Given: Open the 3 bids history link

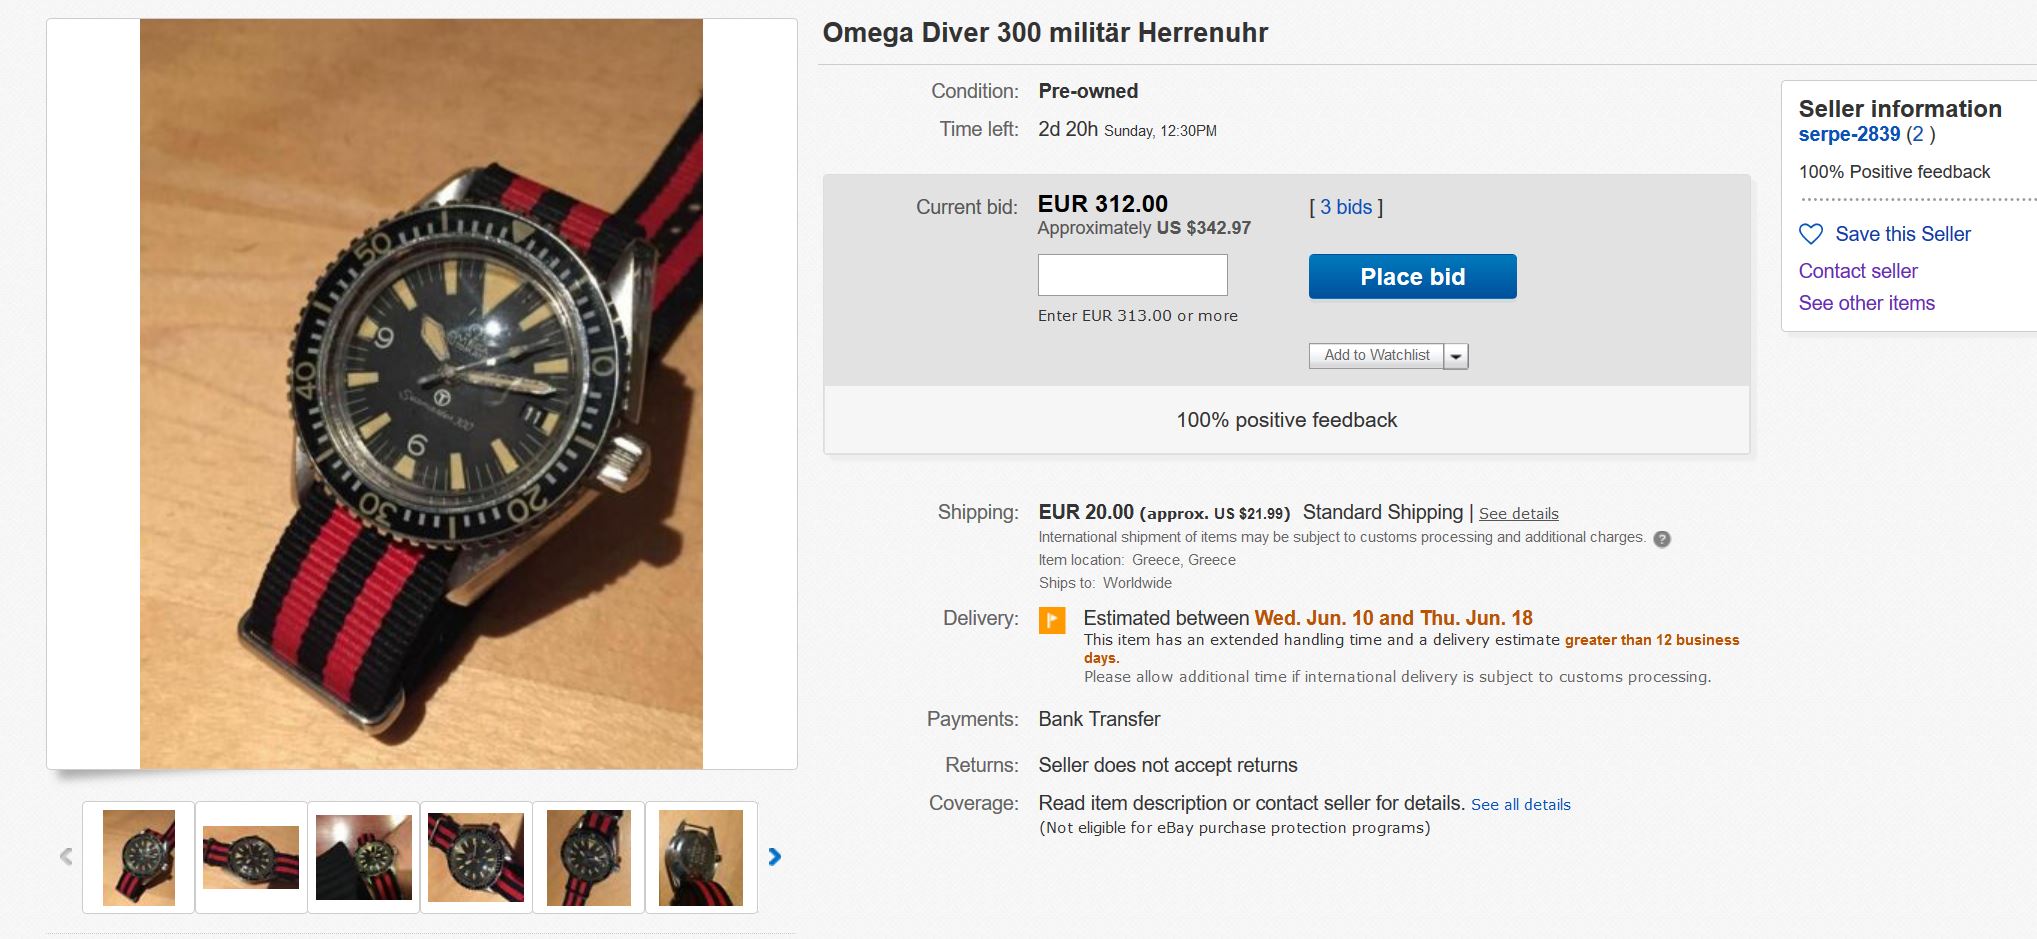Looking at the screenshot, I should coord(1346,207).
